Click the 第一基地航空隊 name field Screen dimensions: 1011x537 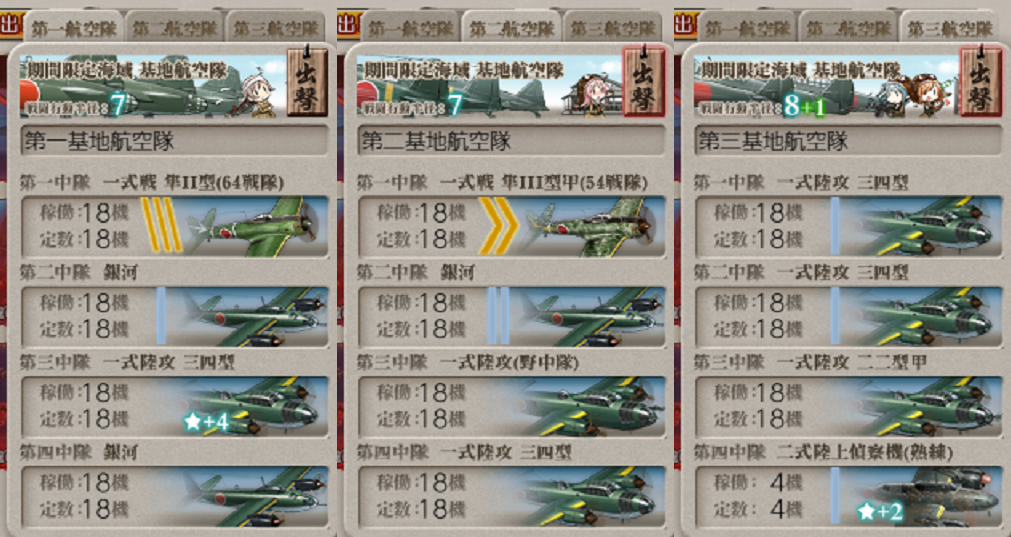click(x=174, y=141)
